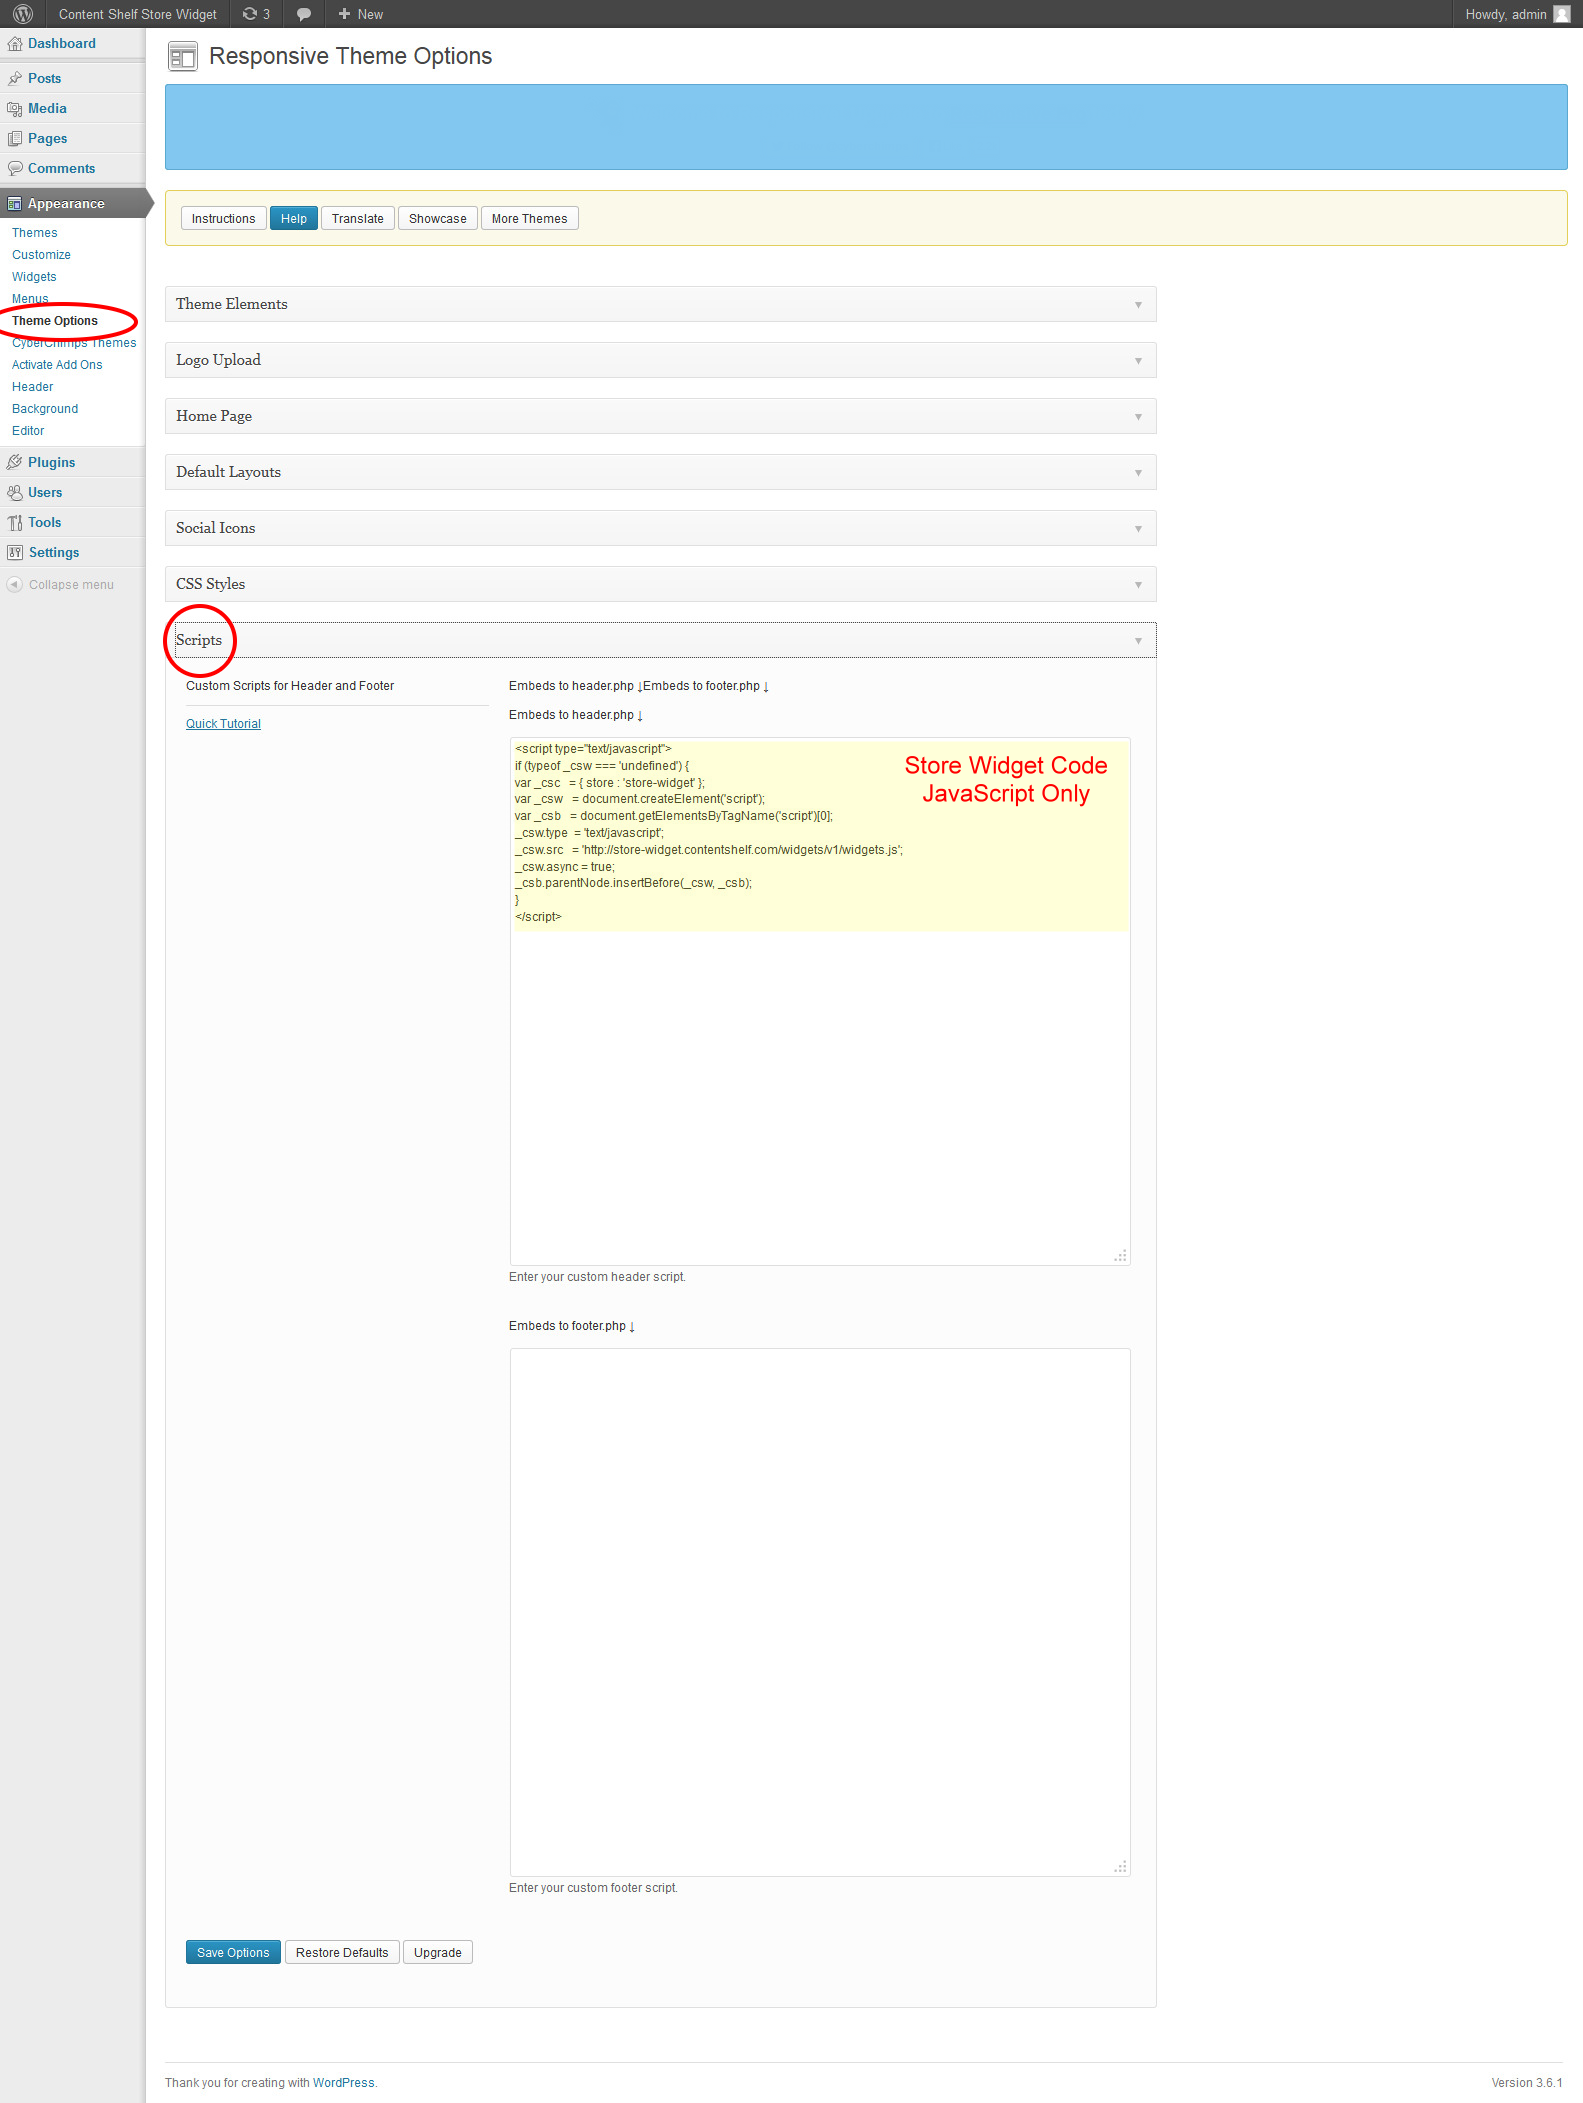Click inside the header script textarea
This screenshot has height=2103, width=1583.
(x=820, y=1001)
